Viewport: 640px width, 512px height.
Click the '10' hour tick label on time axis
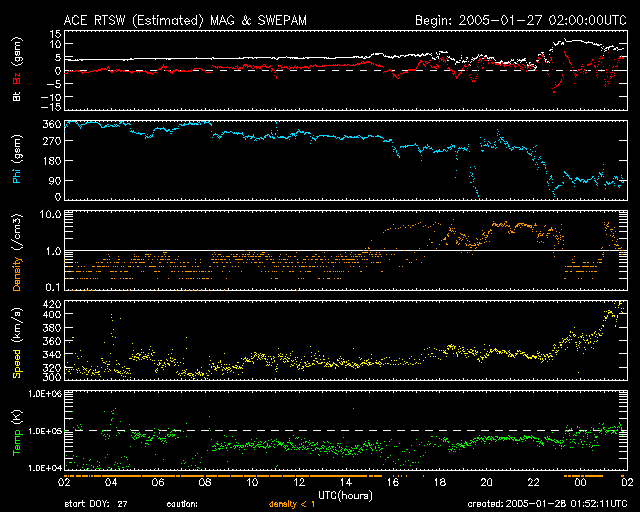coord(252,483)
